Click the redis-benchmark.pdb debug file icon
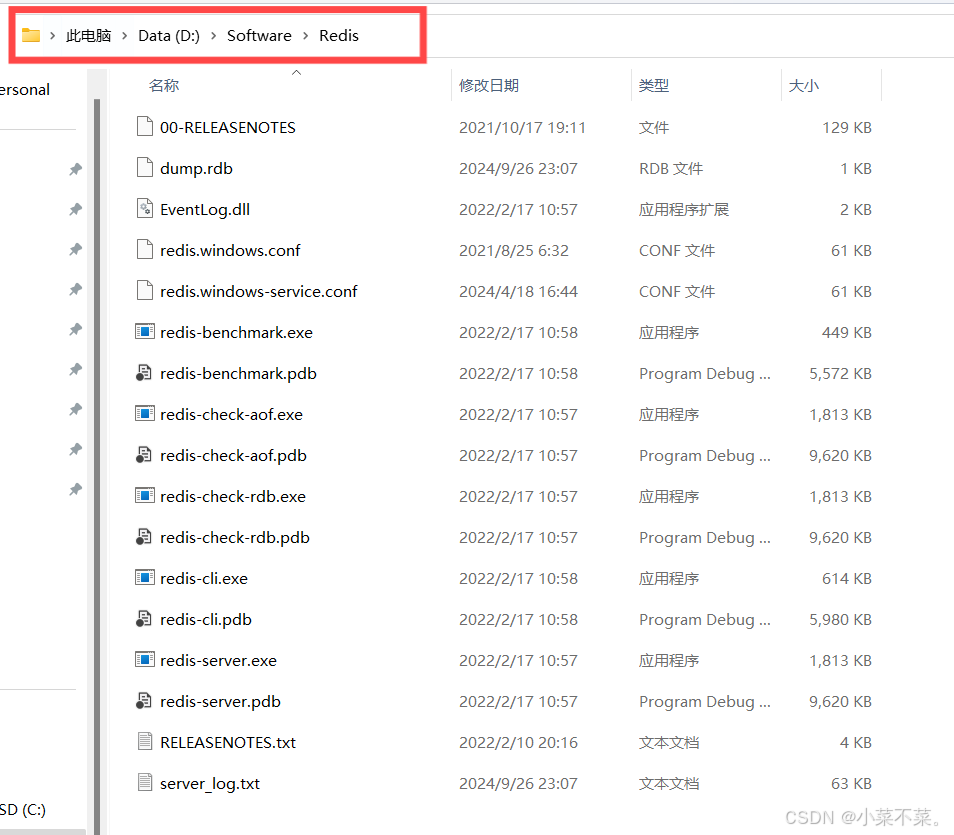The width and height of the screenshot is (954, 835). click(144, 373)
